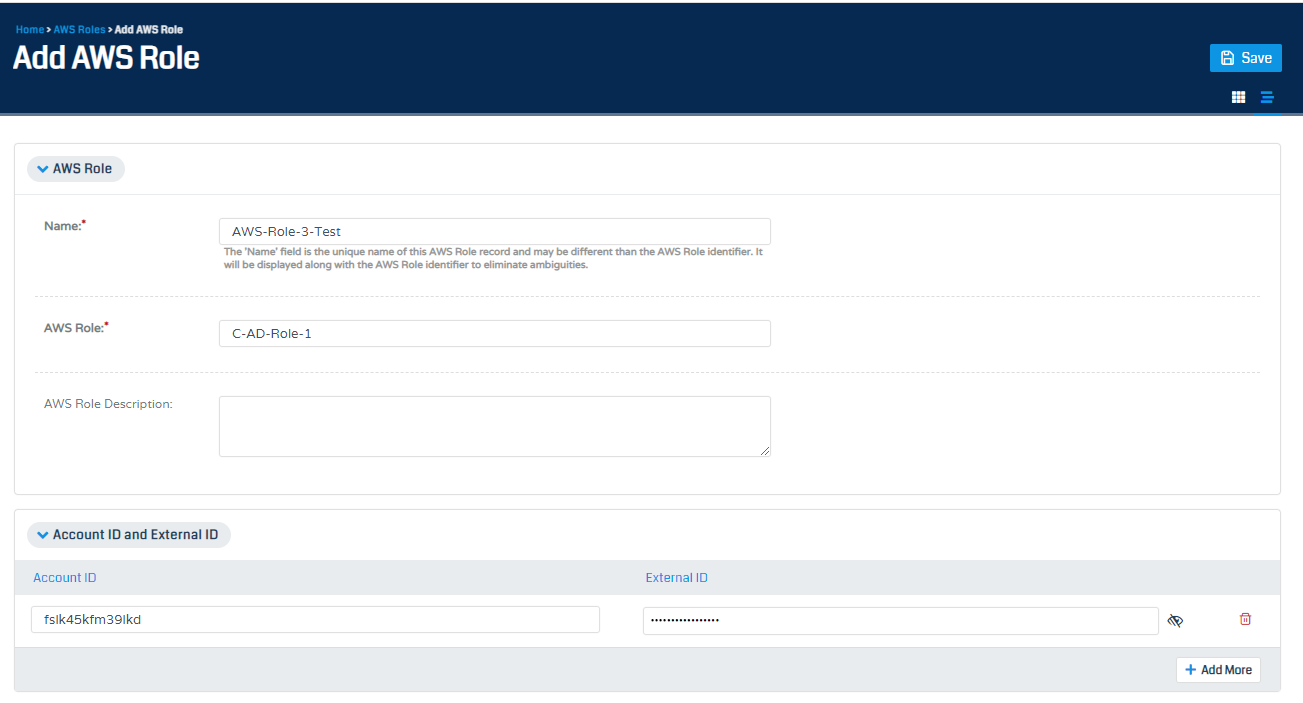Click the Account ID column header
Screen dimensions: 1303x703
pyautogui.click(x=64, y=577)
